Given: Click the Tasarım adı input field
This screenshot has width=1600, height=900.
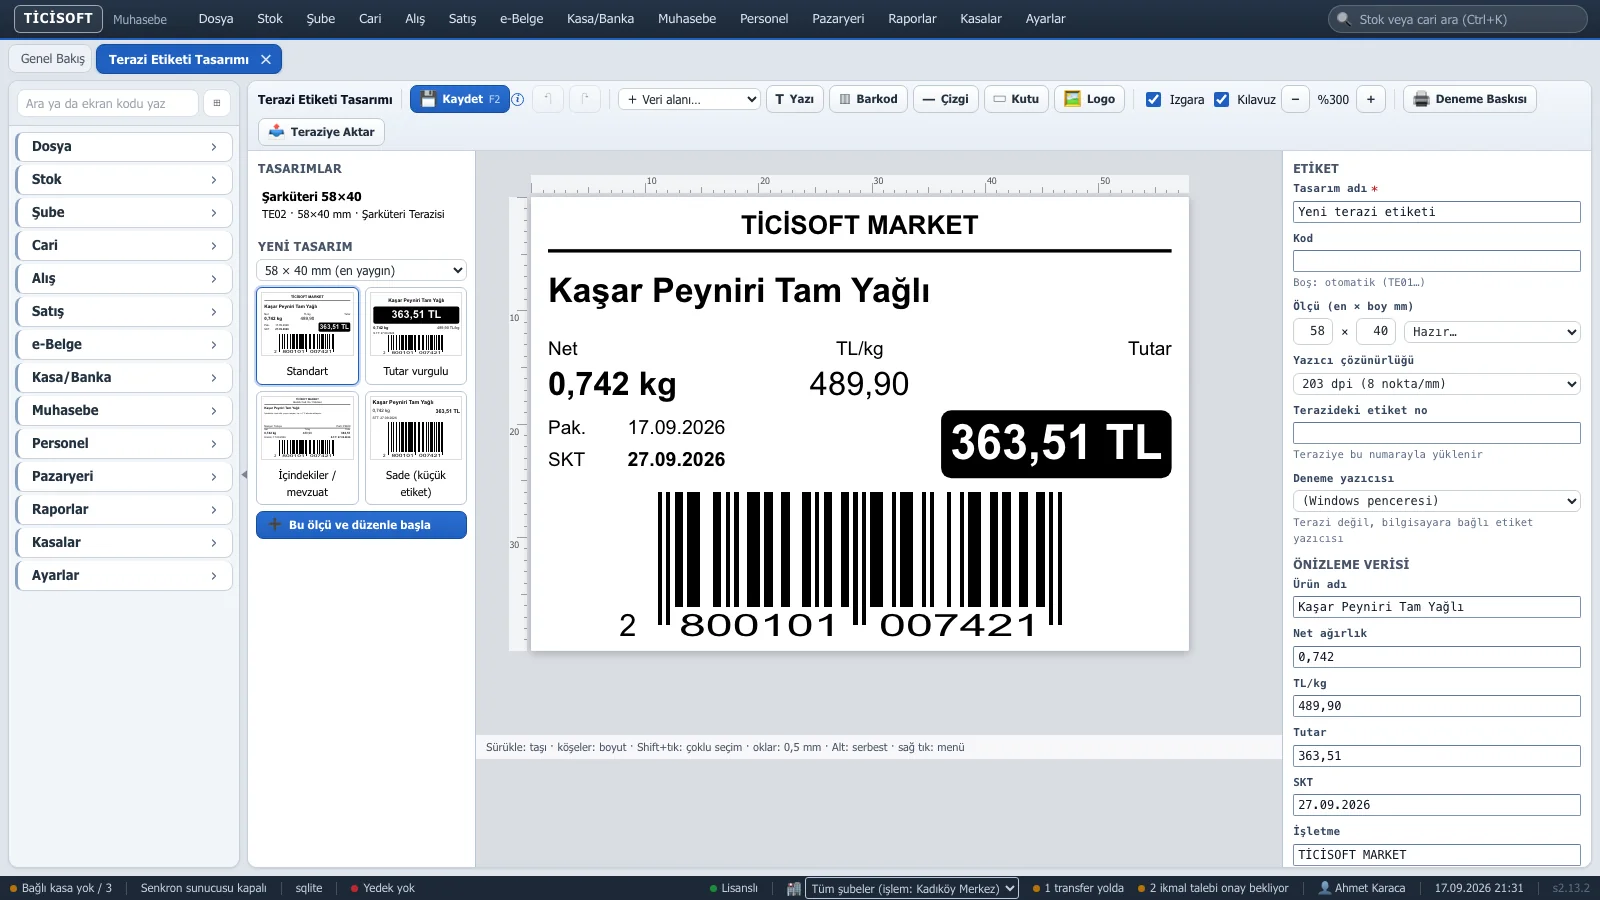Looking at the screenshot, I should pyautogui.click(x=1436, y=212).
